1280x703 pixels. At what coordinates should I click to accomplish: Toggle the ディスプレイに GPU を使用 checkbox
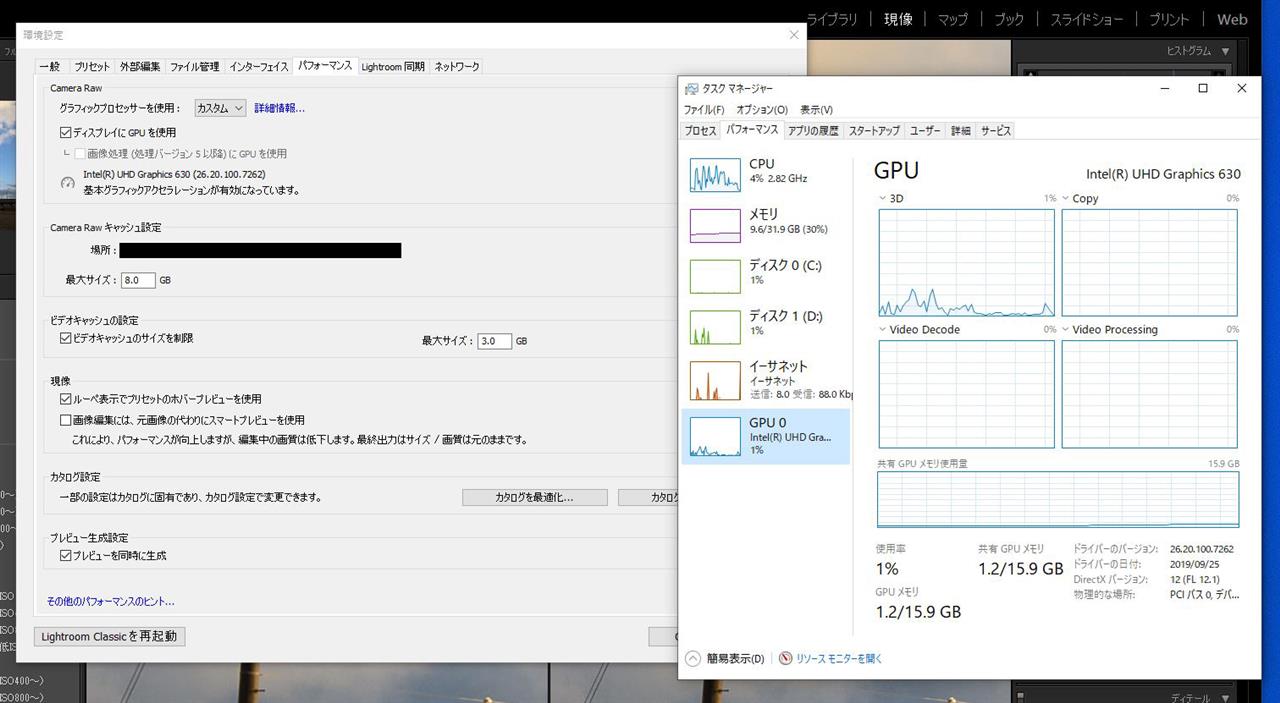coord(66,132)
